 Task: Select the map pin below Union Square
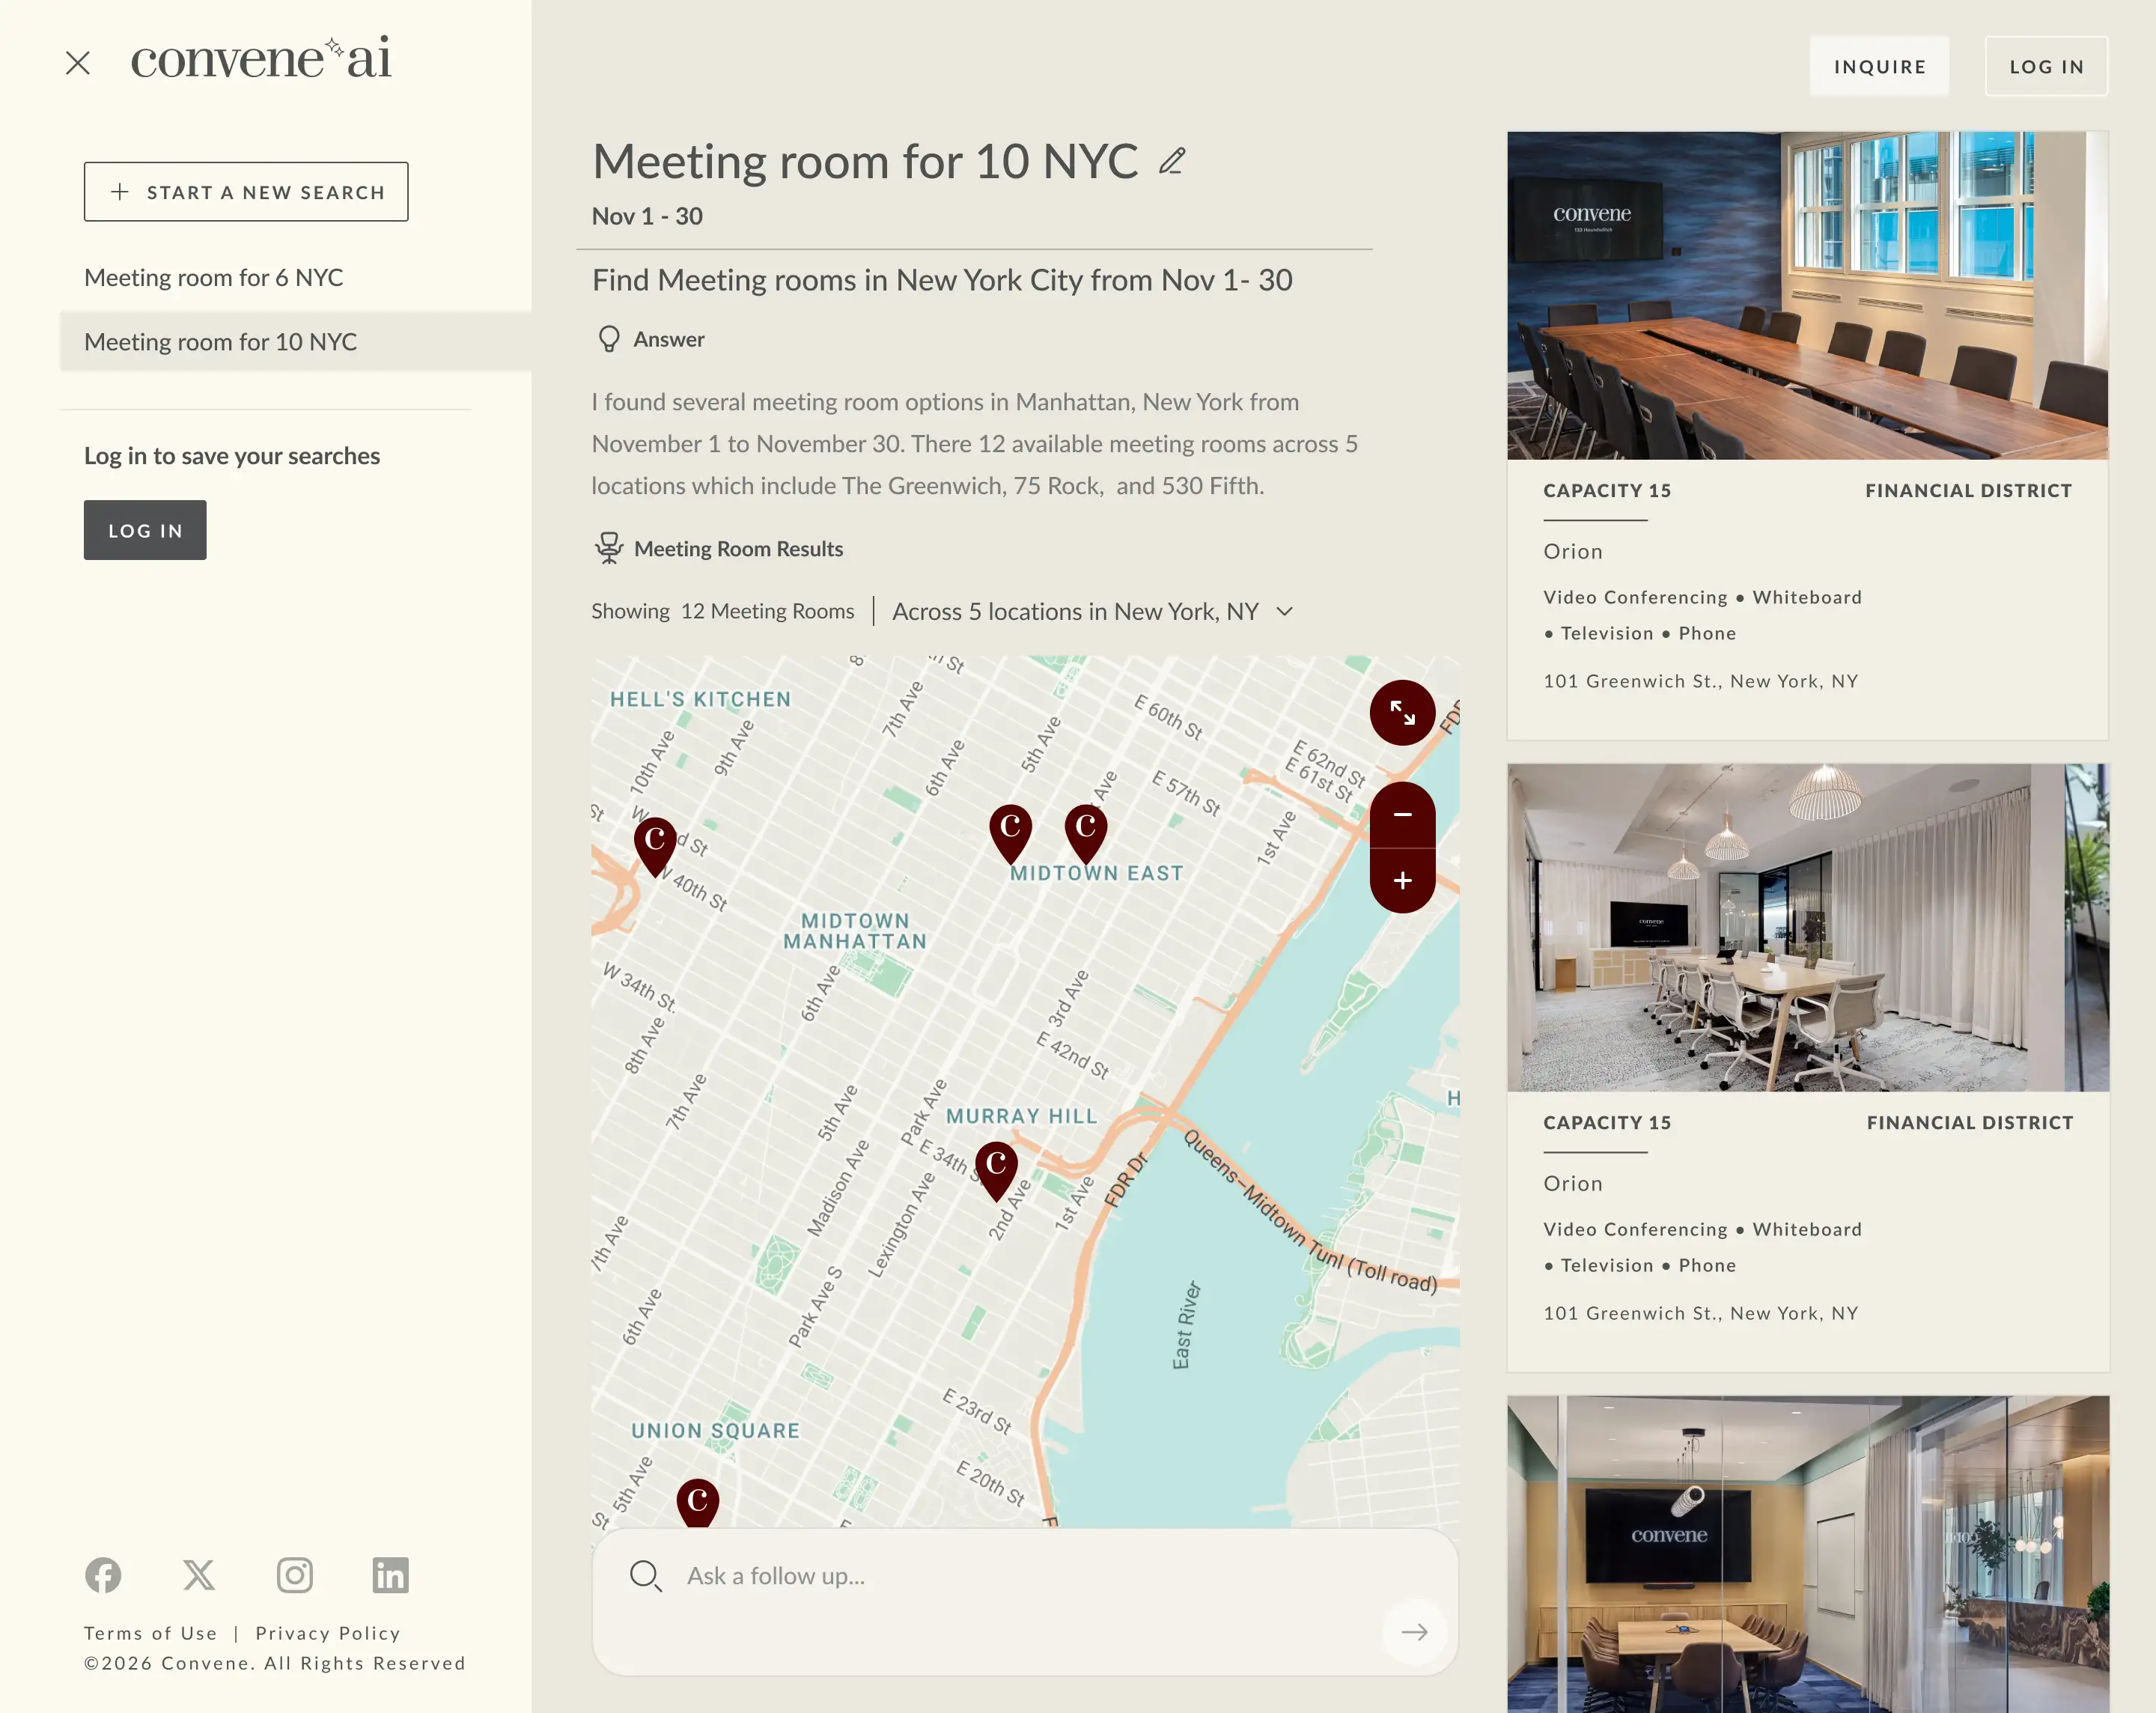pos(698,1503)
